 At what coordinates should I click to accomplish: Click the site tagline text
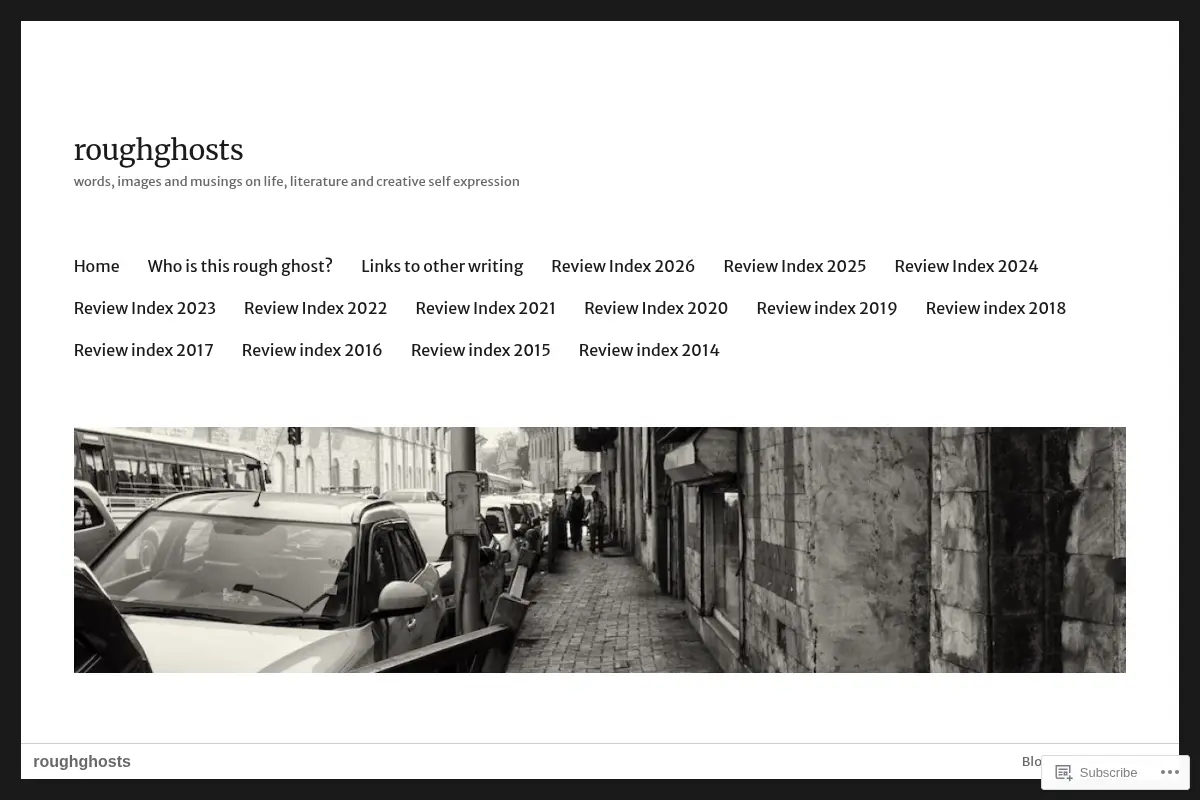click(x=297, y=181)
